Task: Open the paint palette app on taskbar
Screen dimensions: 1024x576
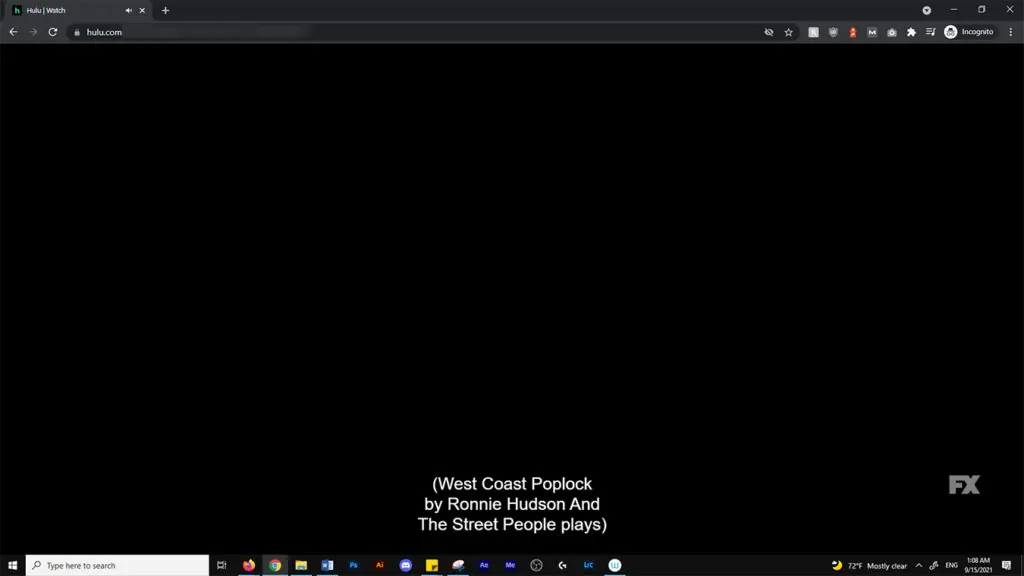Action: (x=458, y=566)
